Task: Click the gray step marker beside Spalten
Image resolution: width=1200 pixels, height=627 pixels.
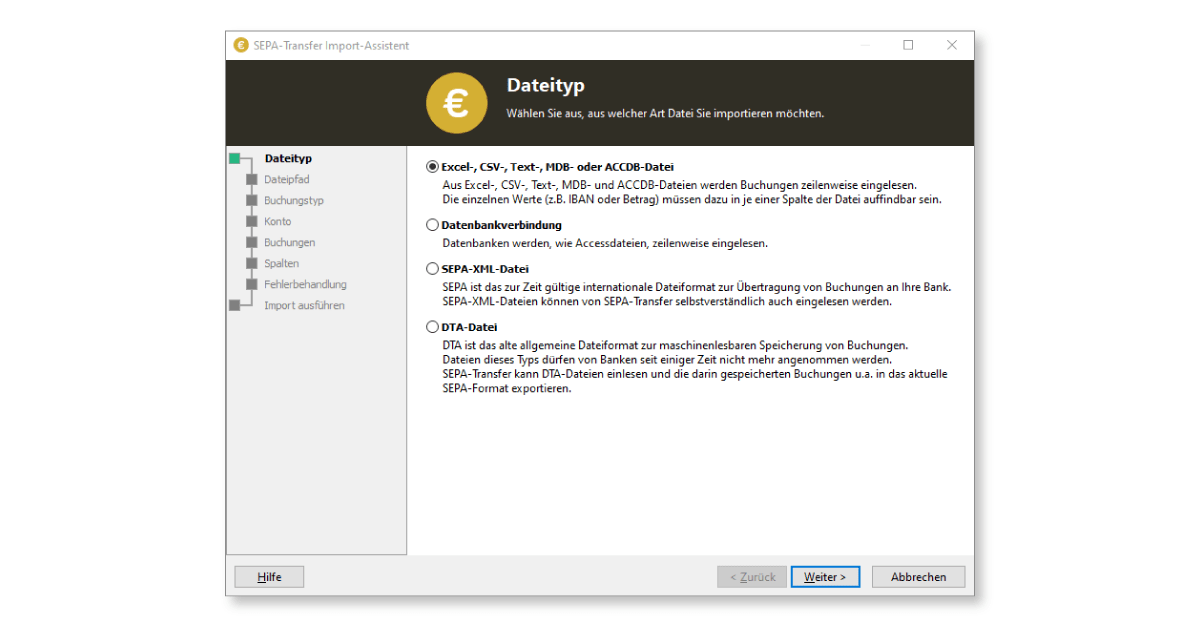Action: pyautogui.click(x=251, y=263)
